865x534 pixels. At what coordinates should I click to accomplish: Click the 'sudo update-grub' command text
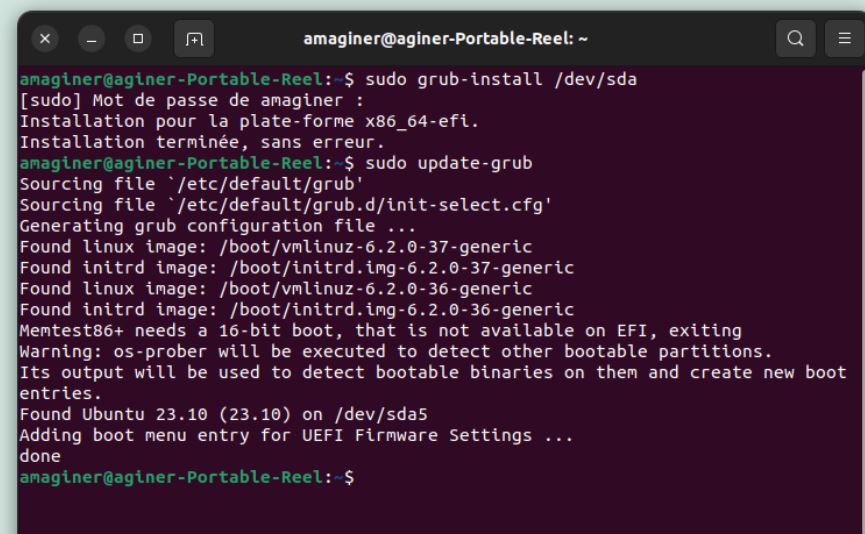(x=450, y=162)
